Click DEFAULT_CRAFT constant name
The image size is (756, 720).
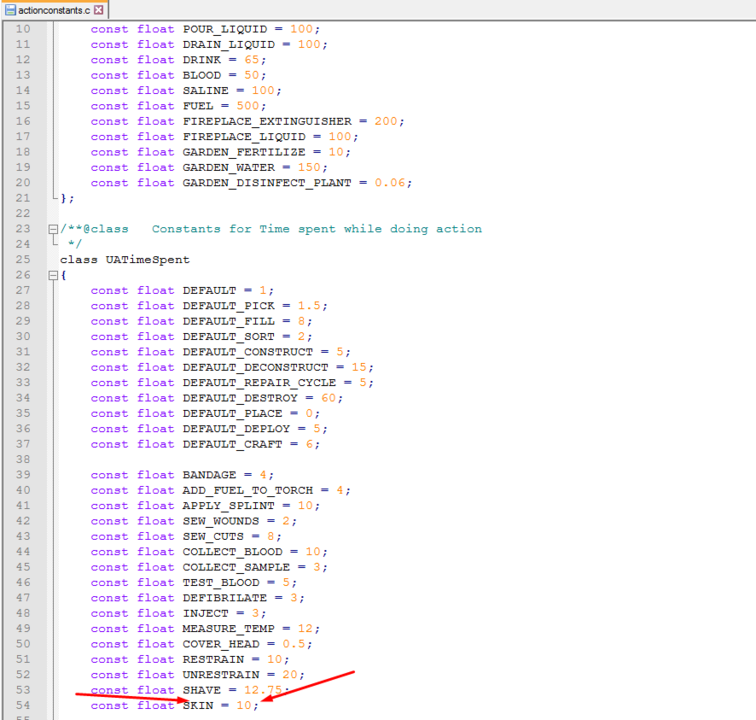[232, 444]
